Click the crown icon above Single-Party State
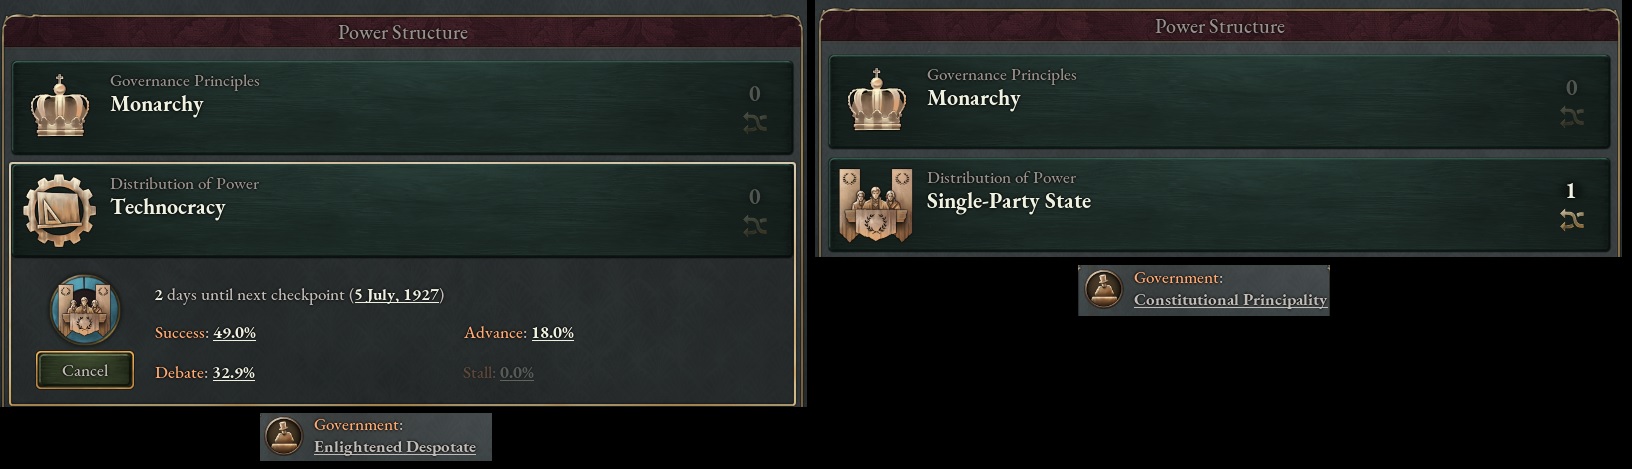The height and width of the screenshot is (469, 1632). click(877, 101)
